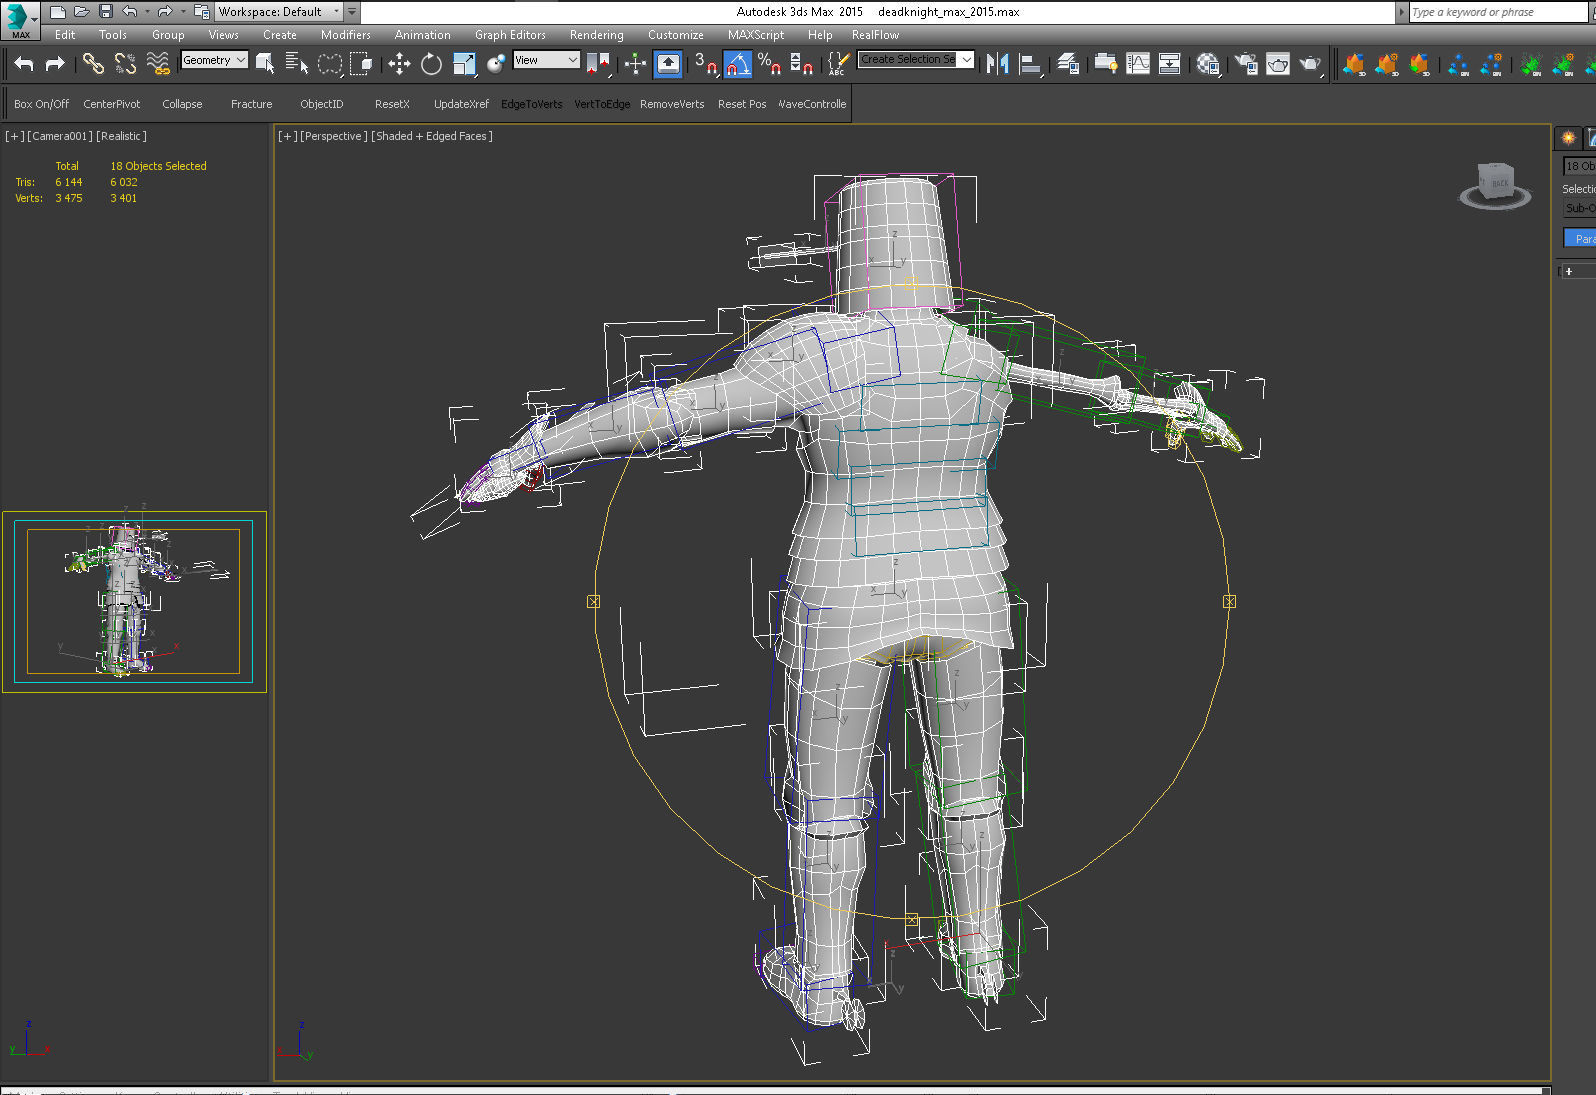Click the New Scene icon in quick access bar
The height and width of the screenshot is (1095, 1596).
(x=58, y=11)
